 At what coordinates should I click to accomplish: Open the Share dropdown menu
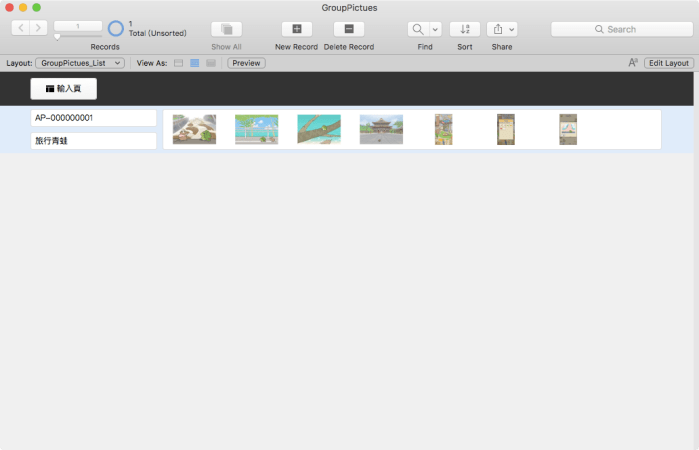[502, 29]
